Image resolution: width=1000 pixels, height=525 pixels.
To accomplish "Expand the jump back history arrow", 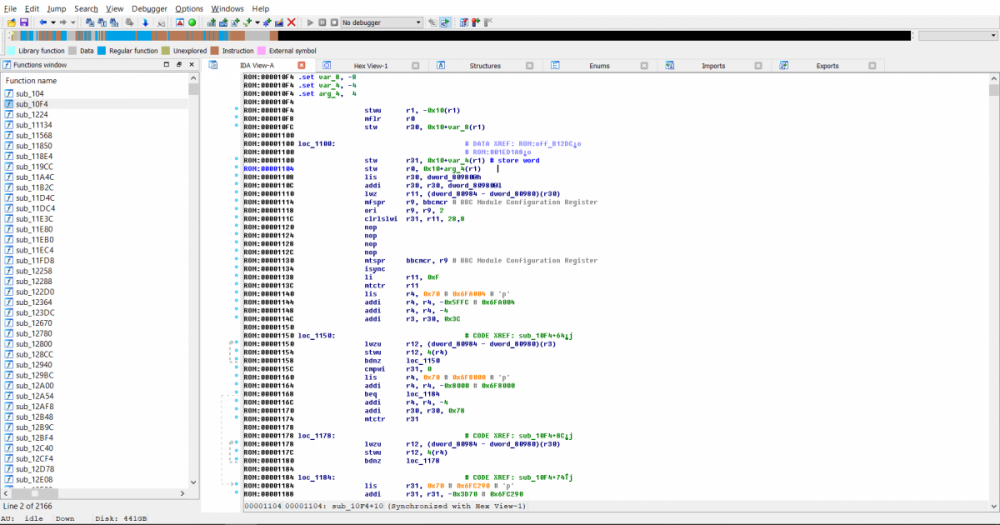I will click(x=53, y=22).
